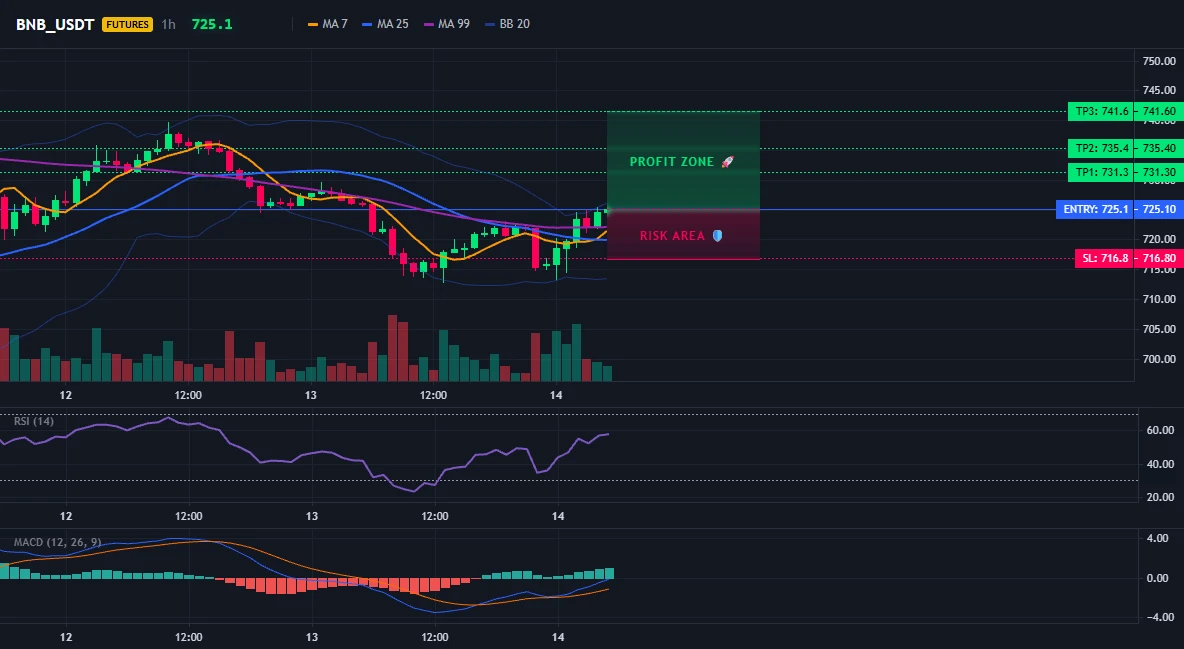The image size is (1184, 649).
Task: Select the 1h timeframe label
Action: (168, 24)
